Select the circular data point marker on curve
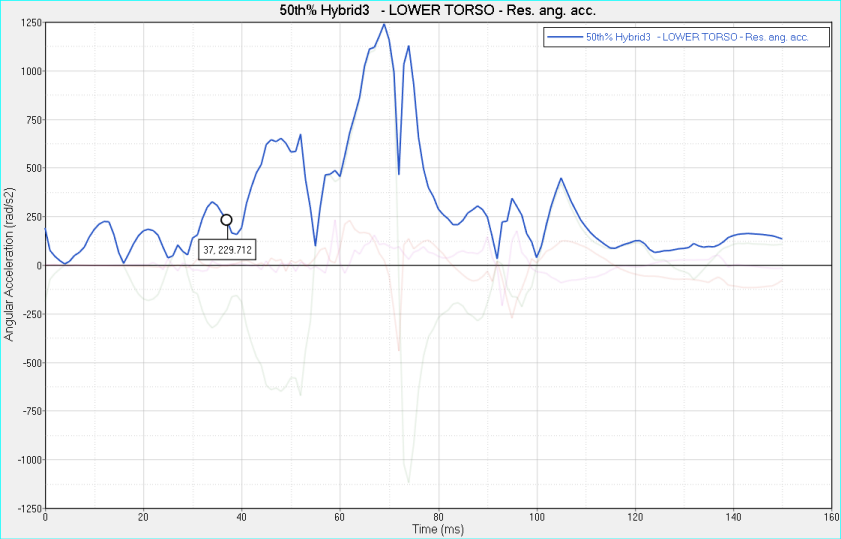 227,220
